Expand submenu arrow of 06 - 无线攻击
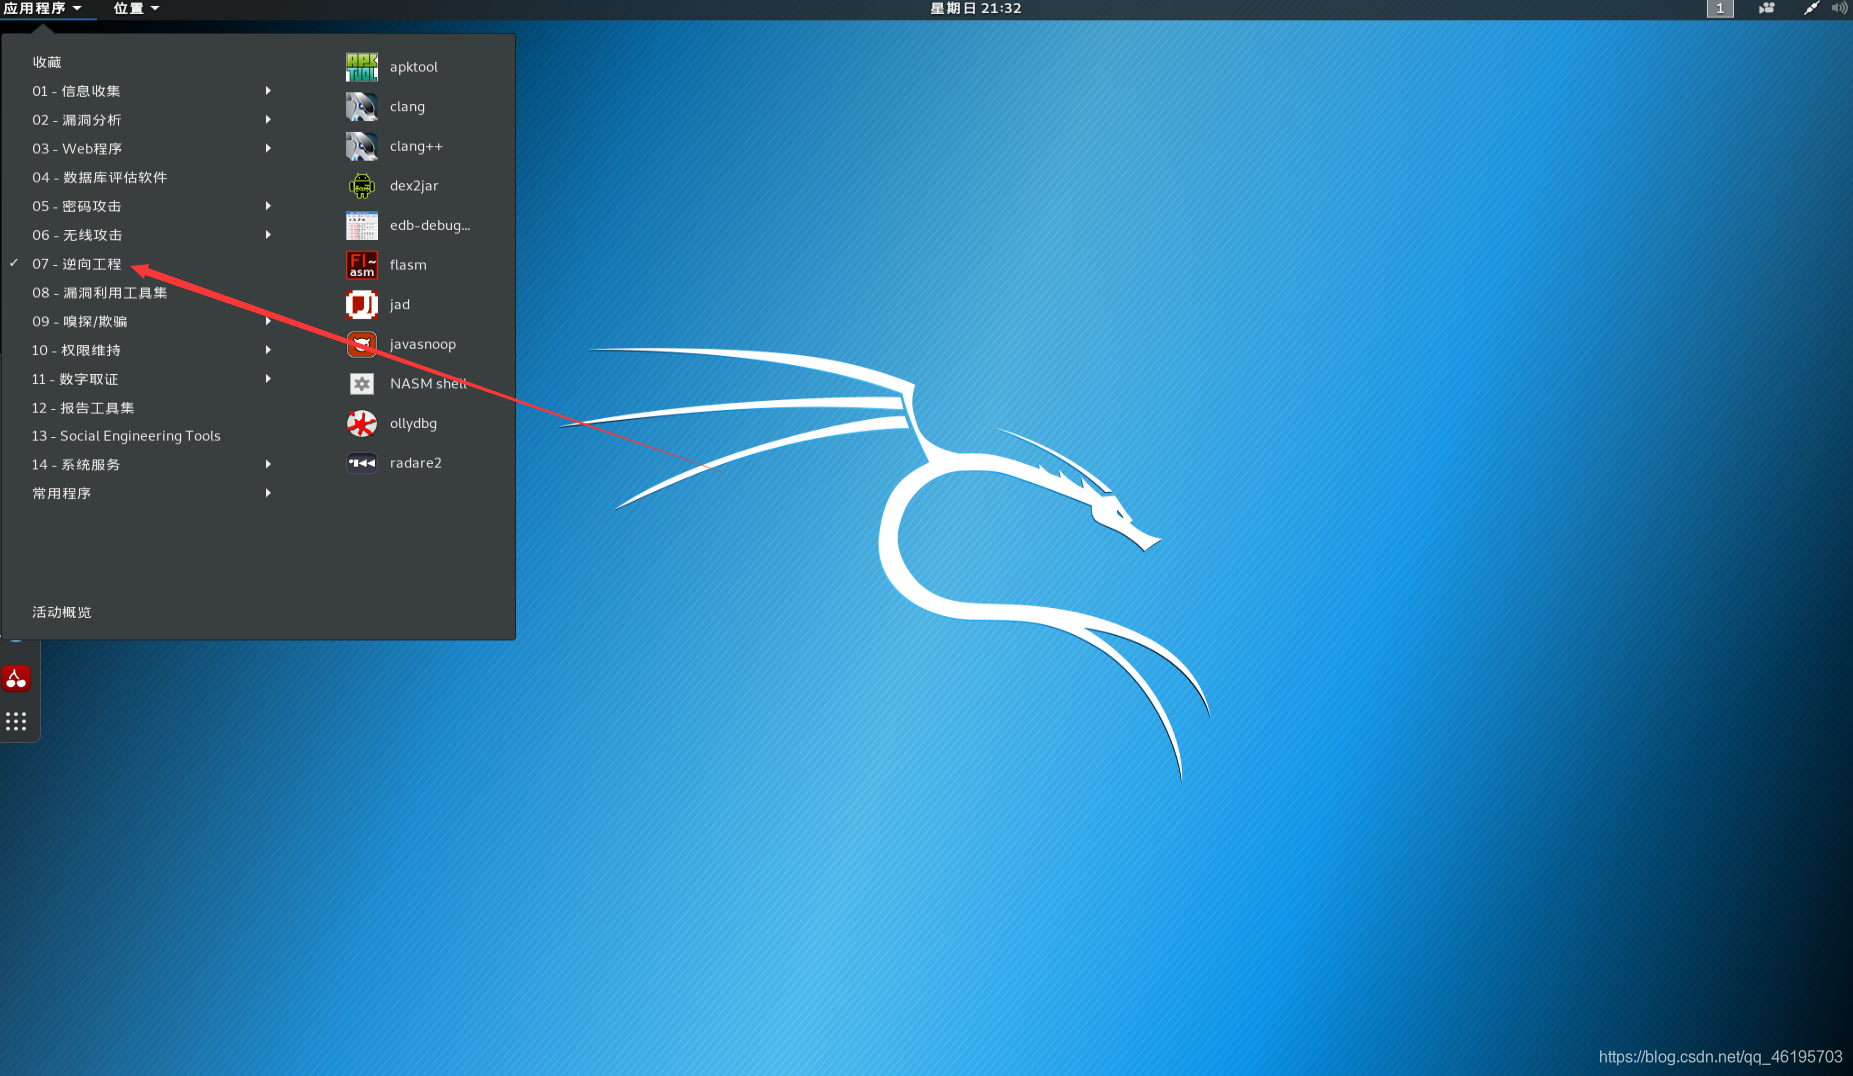The image size is (1853, 1076). (x=268, y=235)
